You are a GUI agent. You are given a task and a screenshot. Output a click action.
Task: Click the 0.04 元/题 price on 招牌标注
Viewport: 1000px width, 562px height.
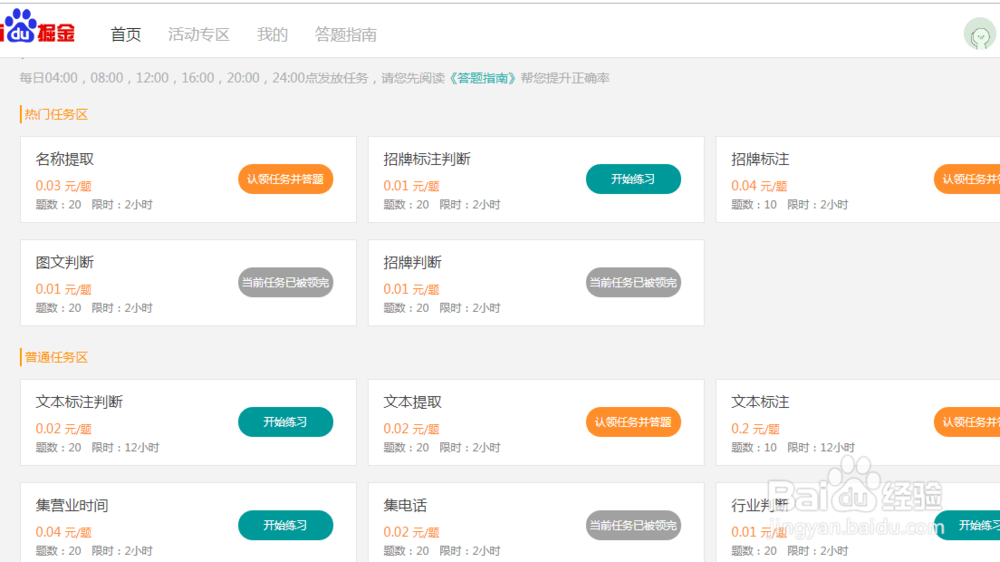point(759,186)
